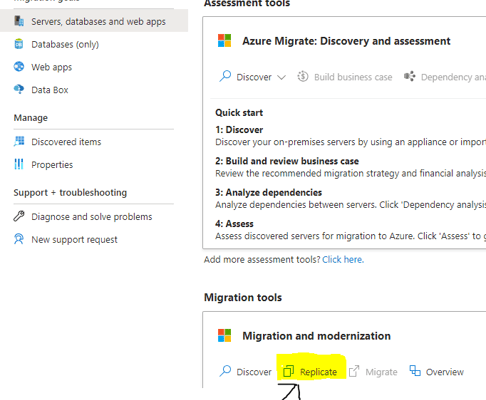Click the '1: Discover' quick start heading
The height and width of the screenshot is (400, 486).
pyautogui.click(x=239, y=129)
